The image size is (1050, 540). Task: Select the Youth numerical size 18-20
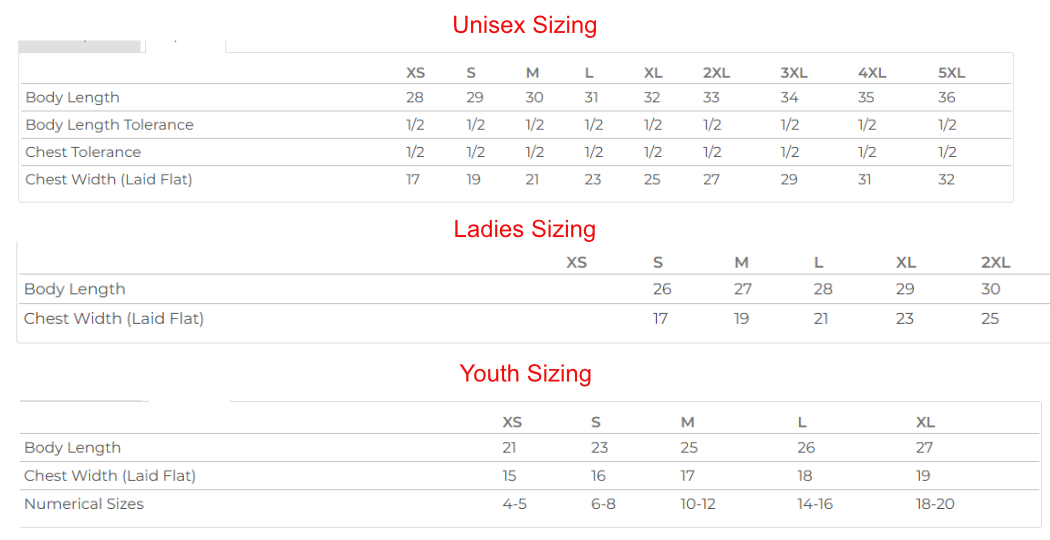coord(935,504)
